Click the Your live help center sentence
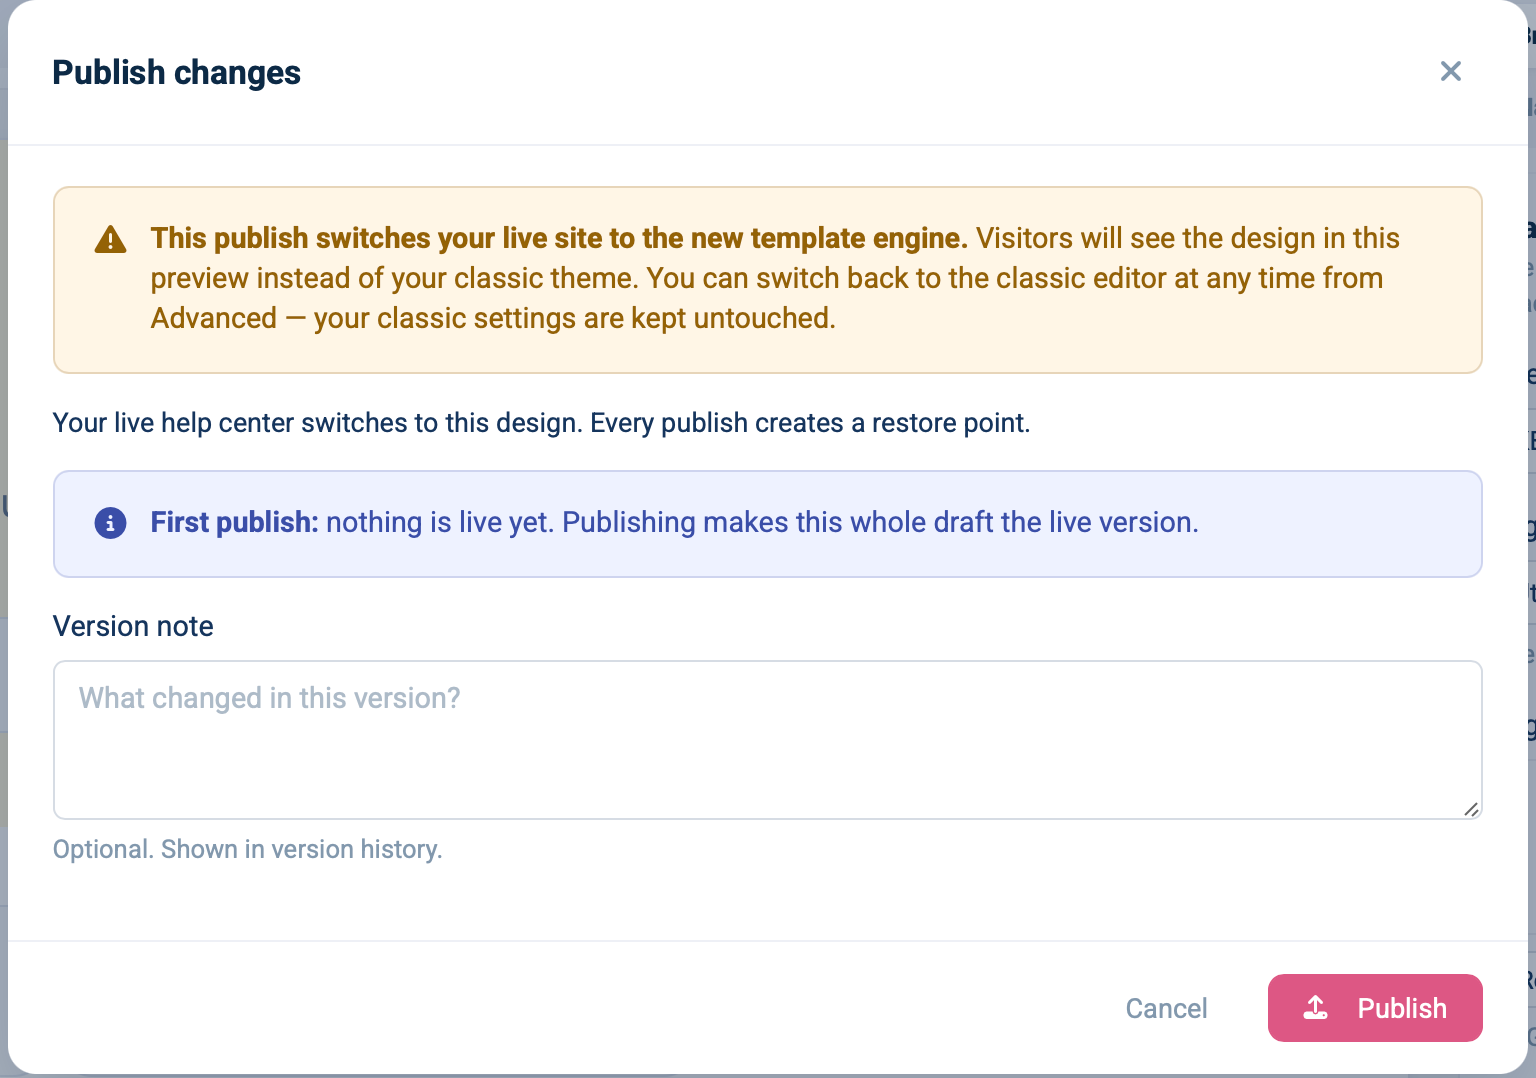 point(318,423)
